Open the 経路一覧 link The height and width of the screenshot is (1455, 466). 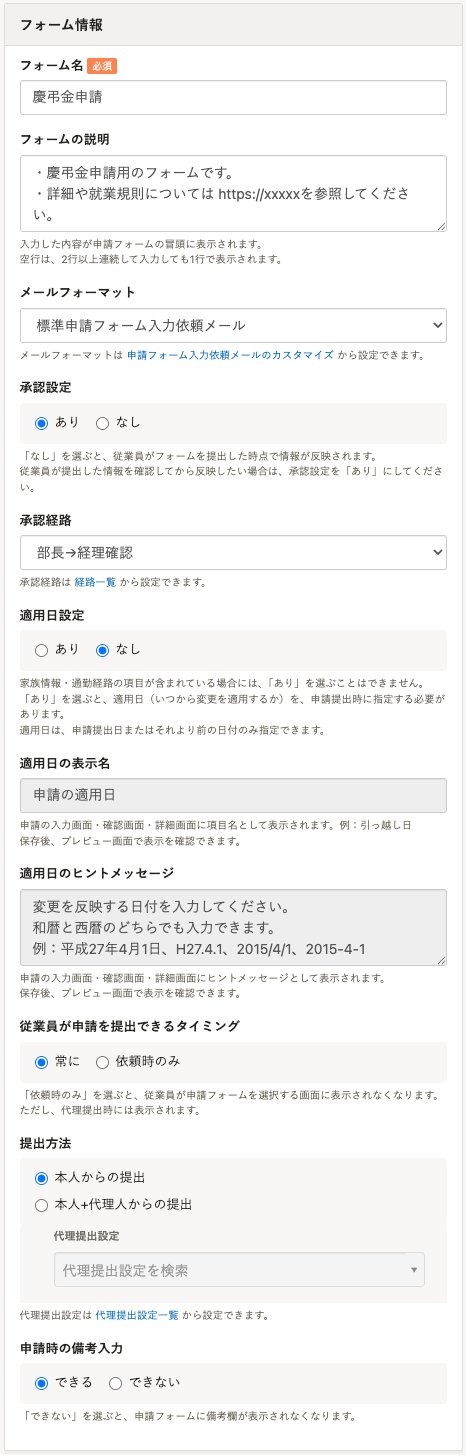point(95,582)
